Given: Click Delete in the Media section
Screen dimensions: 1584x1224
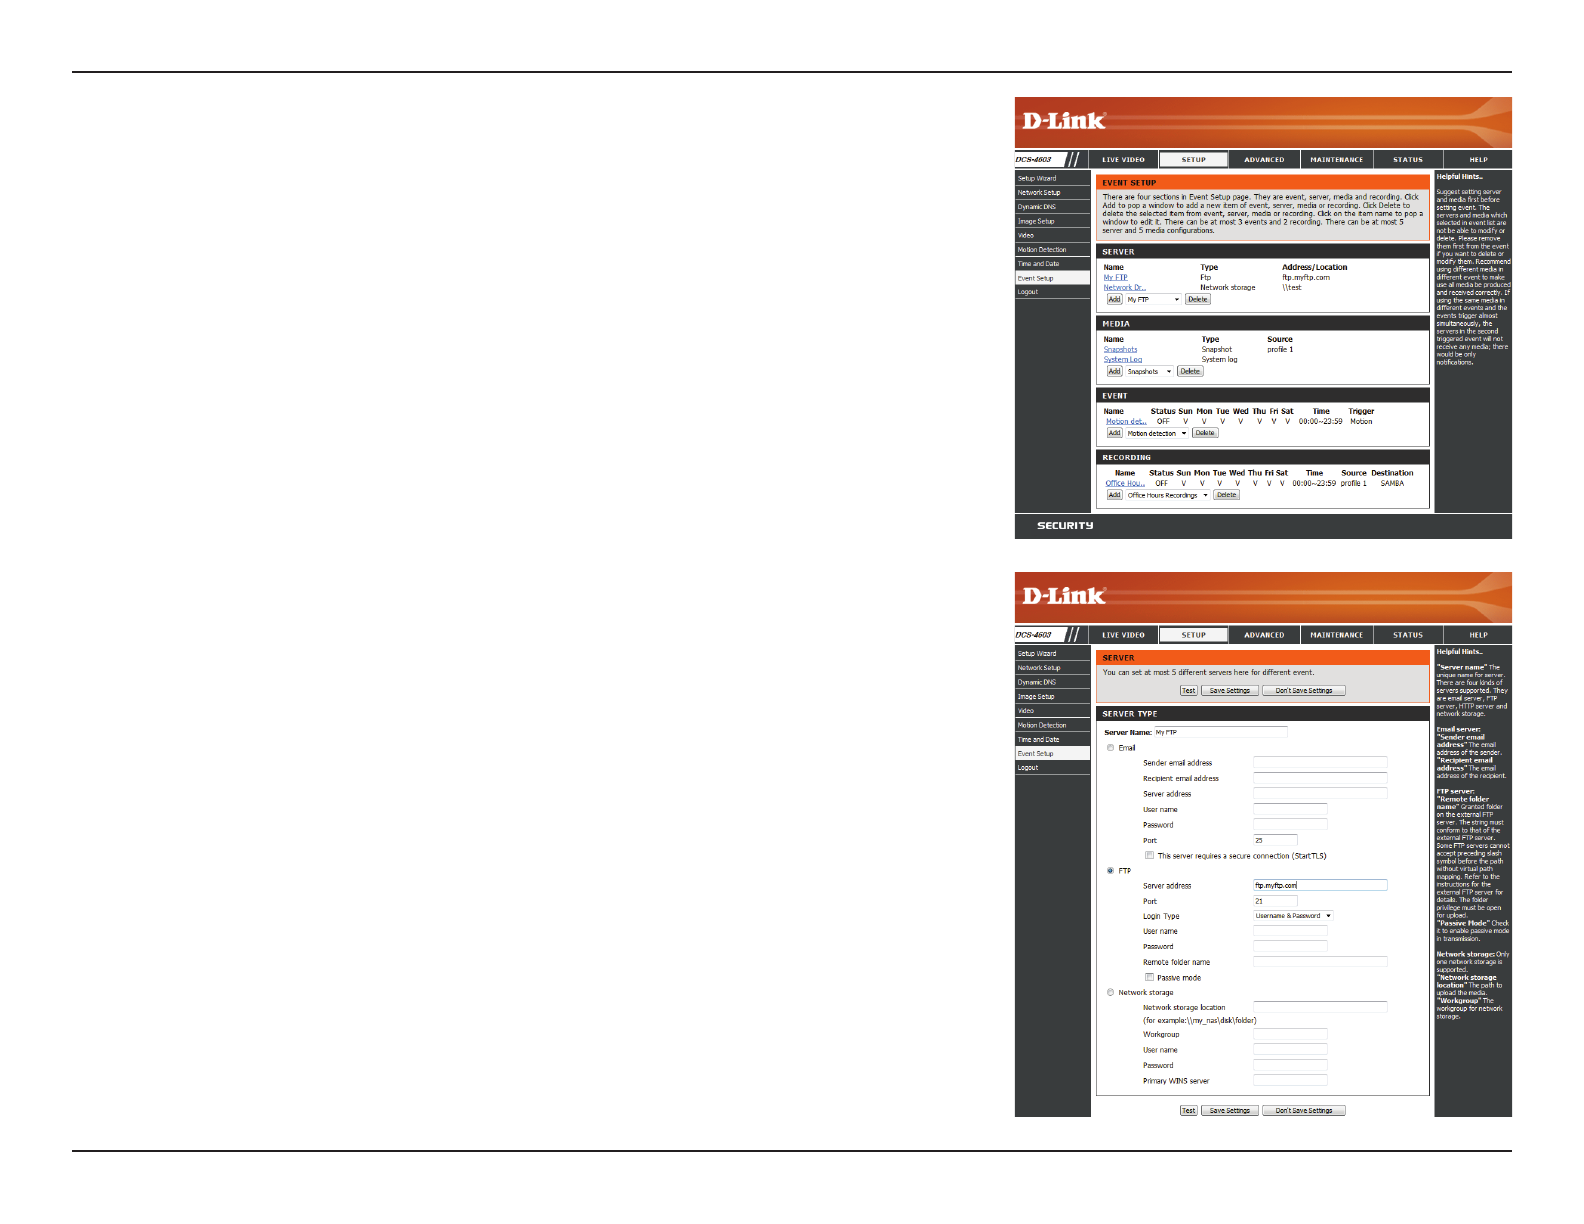Looking at the screenshot, I should [1189, 372].
